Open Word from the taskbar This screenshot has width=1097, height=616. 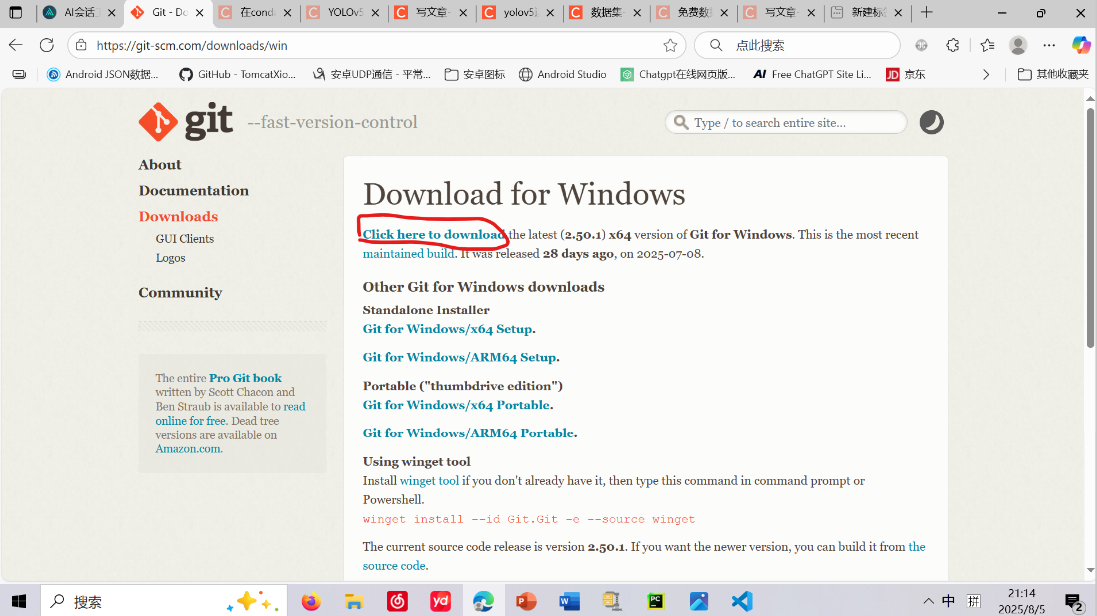tap(569, 601)
